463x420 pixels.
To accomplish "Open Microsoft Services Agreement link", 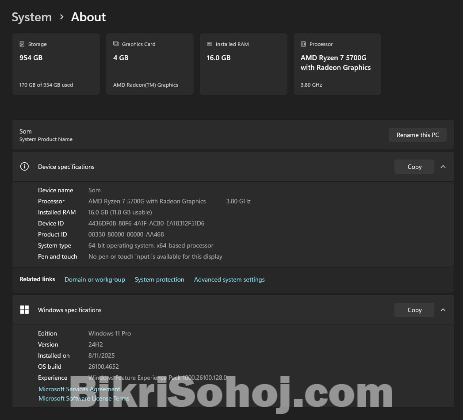I will click(79, 389).
